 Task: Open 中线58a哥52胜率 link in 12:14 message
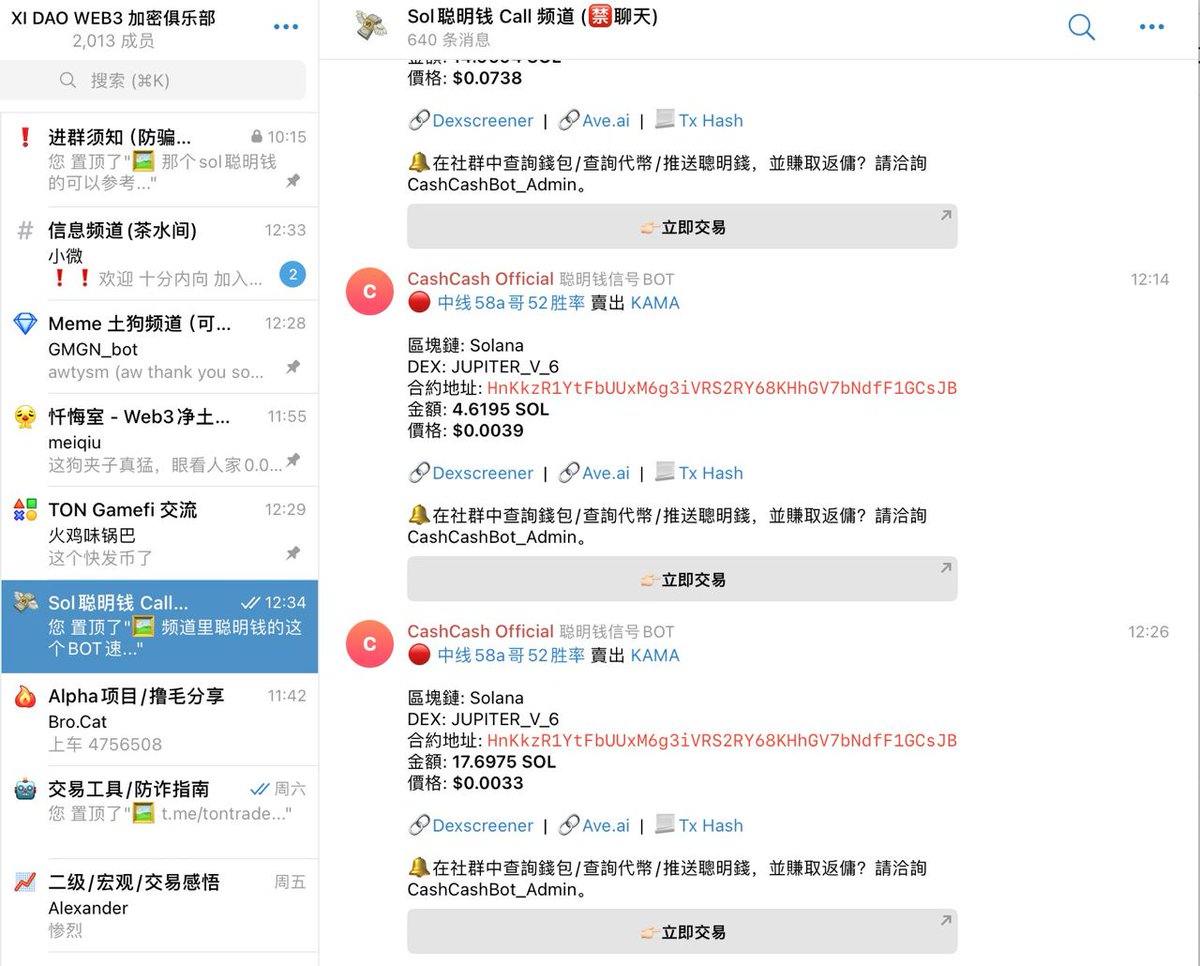(x=511, y=302)
